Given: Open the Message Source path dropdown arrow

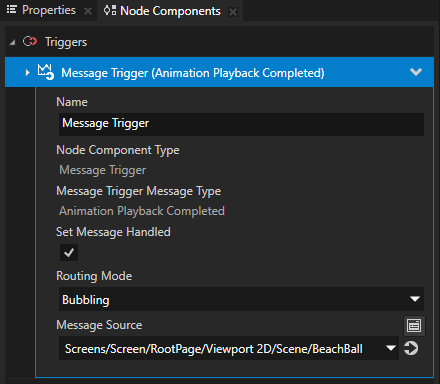Looking at the screenshot, I should point(391,348).
